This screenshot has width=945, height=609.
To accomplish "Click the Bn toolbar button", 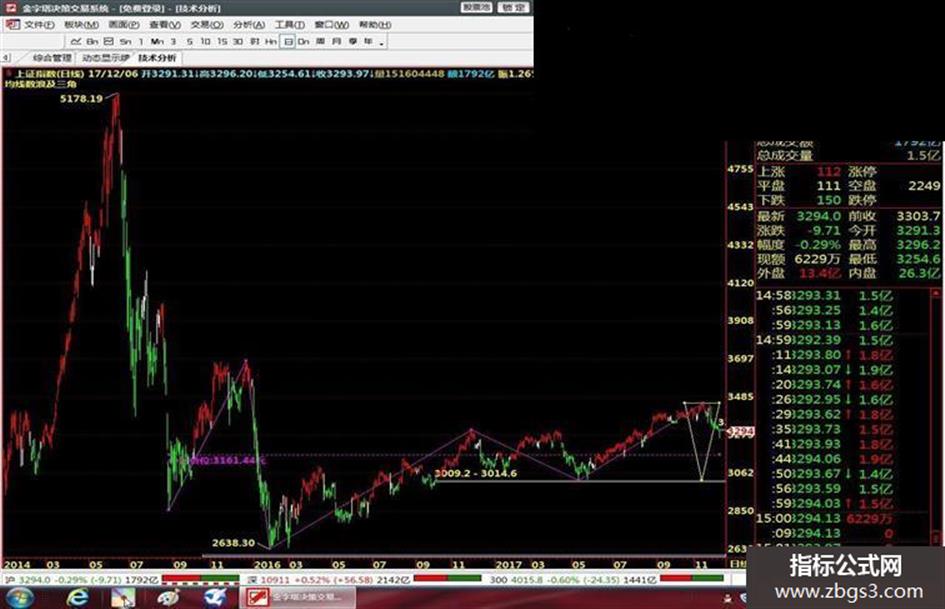I will tap(92, 42).
